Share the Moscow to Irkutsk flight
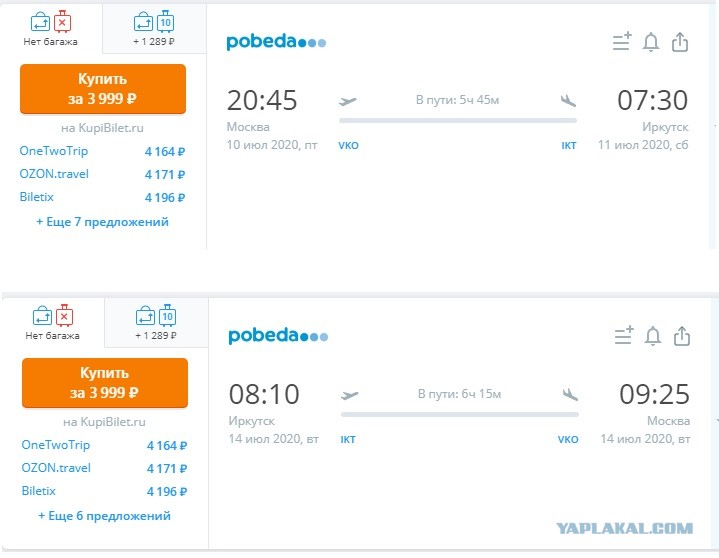The width and height of the screenshot is (719, 558). [x=680, y=42]
